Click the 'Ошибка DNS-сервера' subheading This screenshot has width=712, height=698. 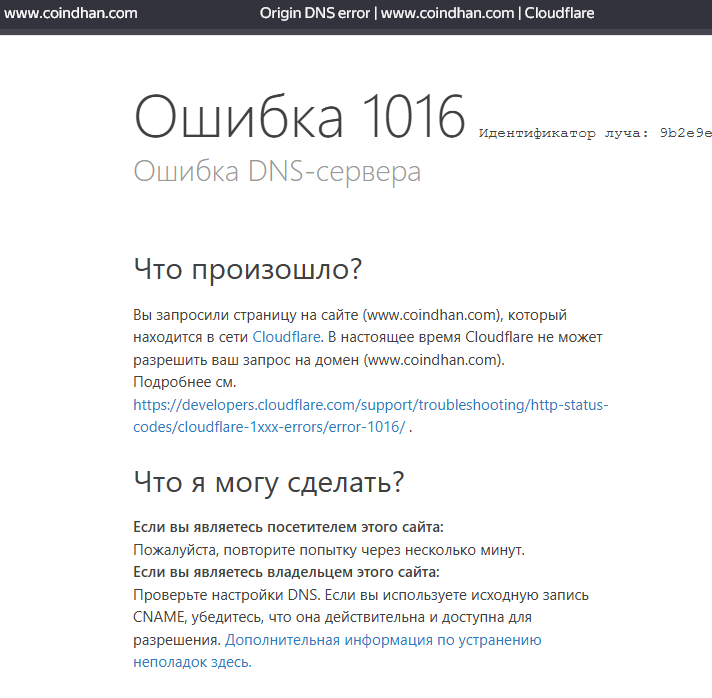[x=277, y=171]
